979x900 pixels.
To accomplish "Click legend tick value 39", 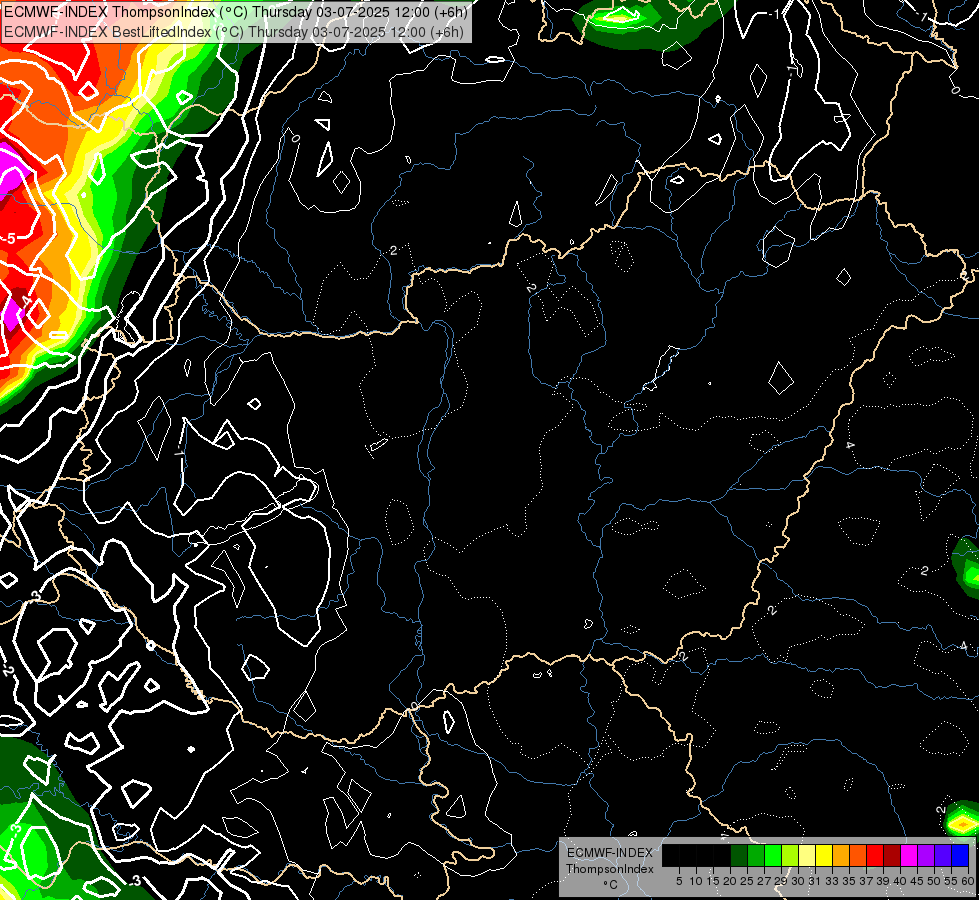I will [883, 881].
